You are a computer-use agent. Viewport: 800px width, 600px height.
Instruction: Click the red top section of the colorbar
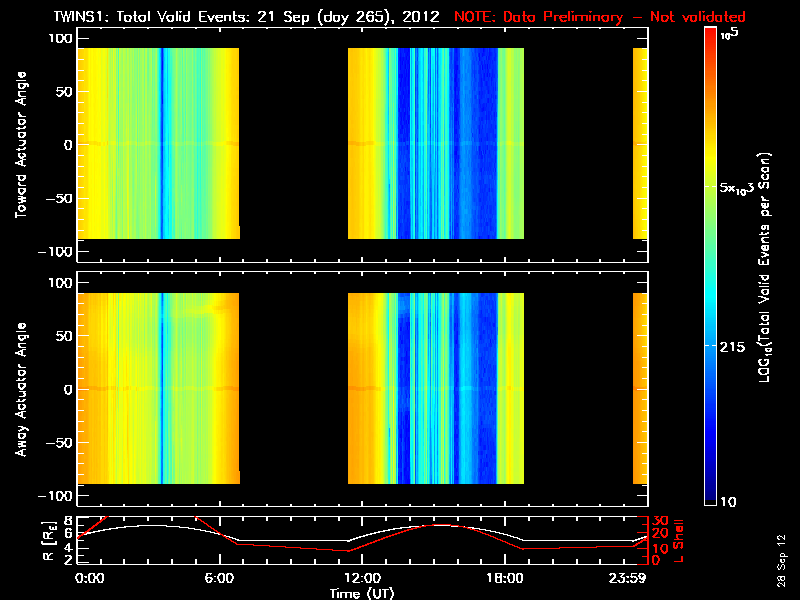tap(711, 38)
